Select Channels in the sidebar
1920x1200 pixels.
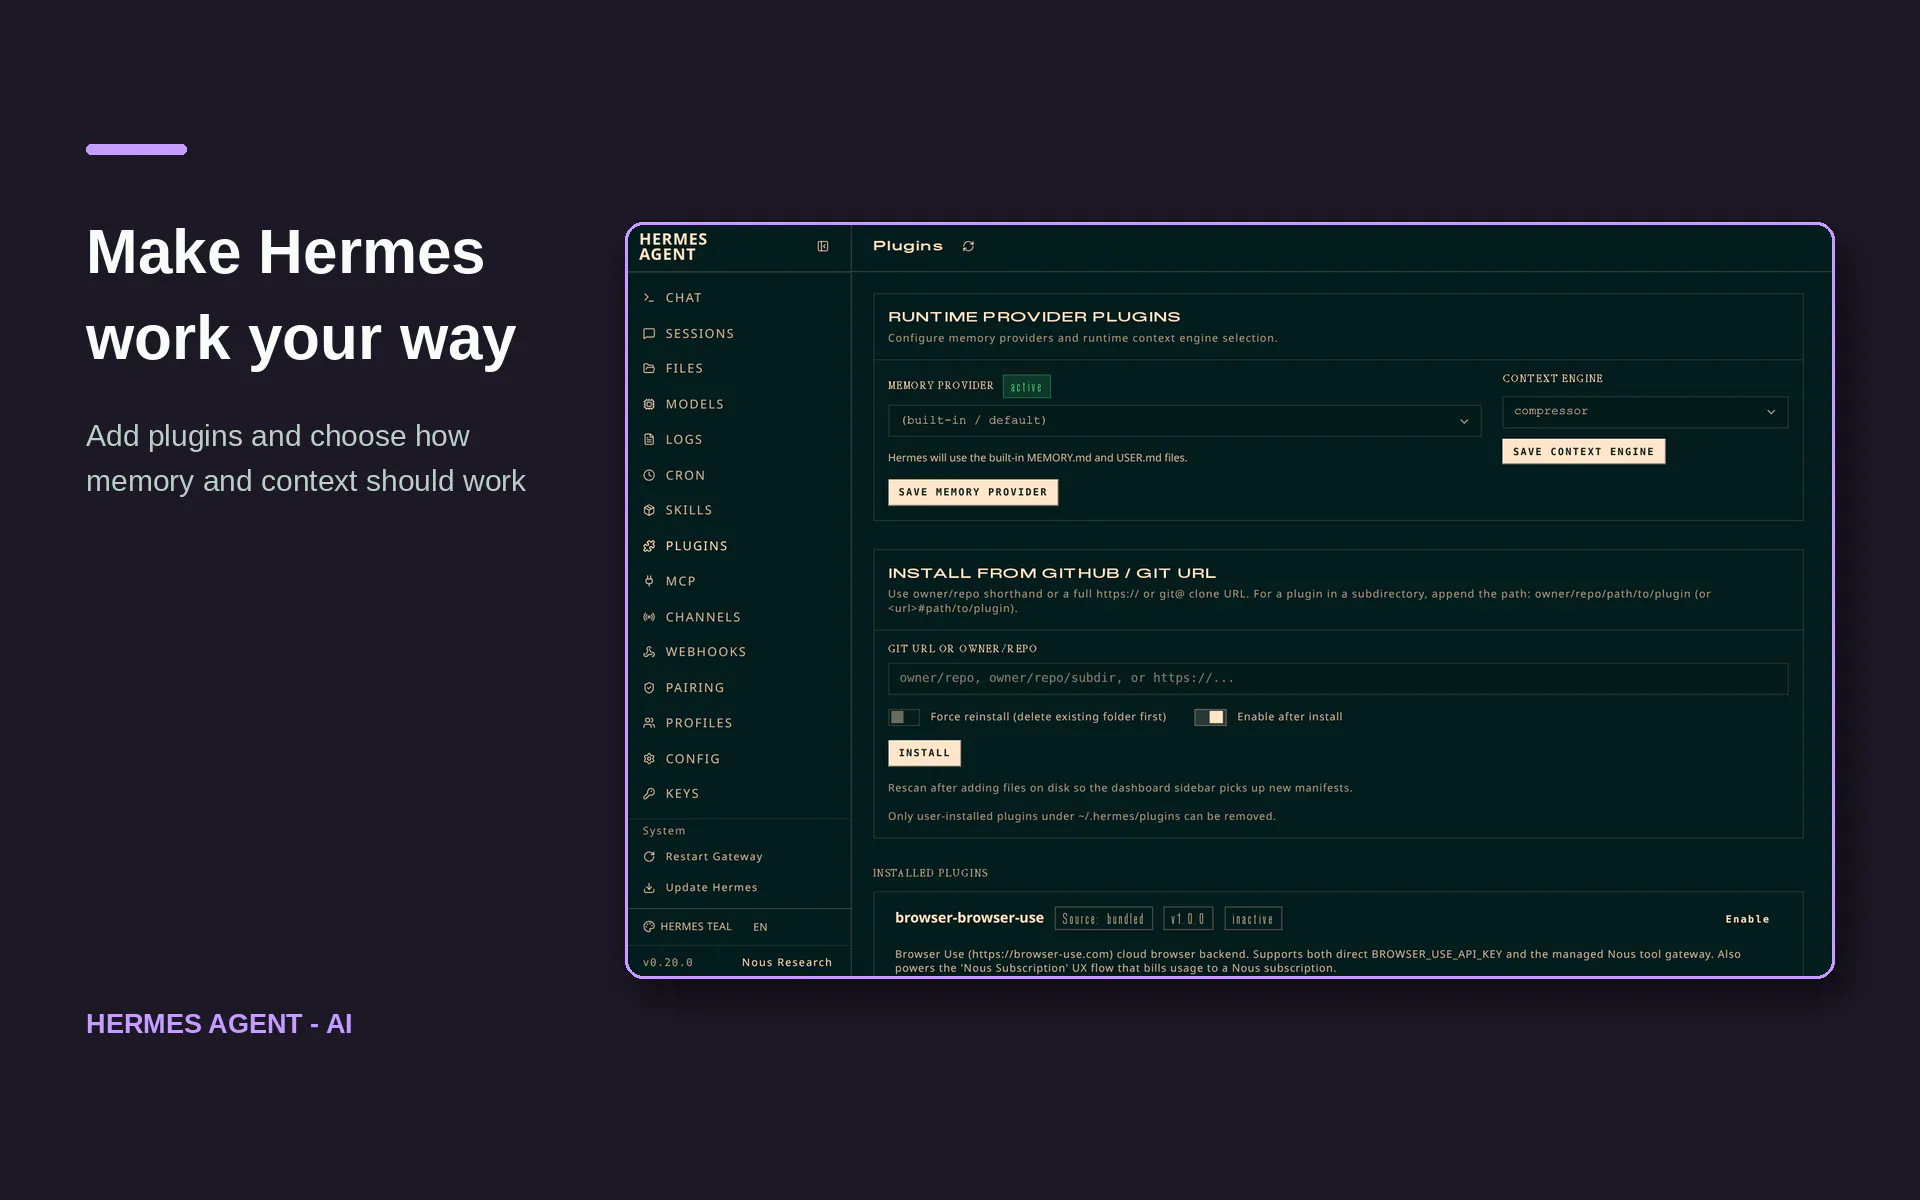pyautogui.click(x=703, y=618)
